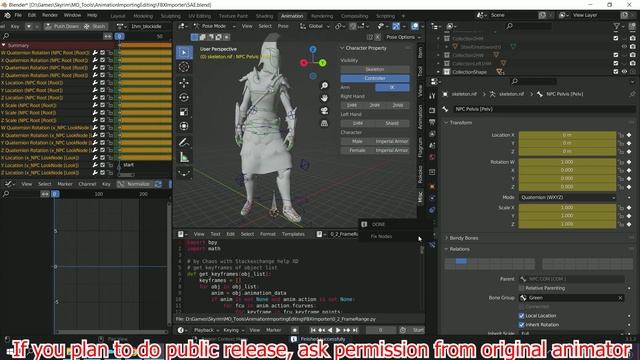Animate Scale X keyframe diamond

pos(629,207)
